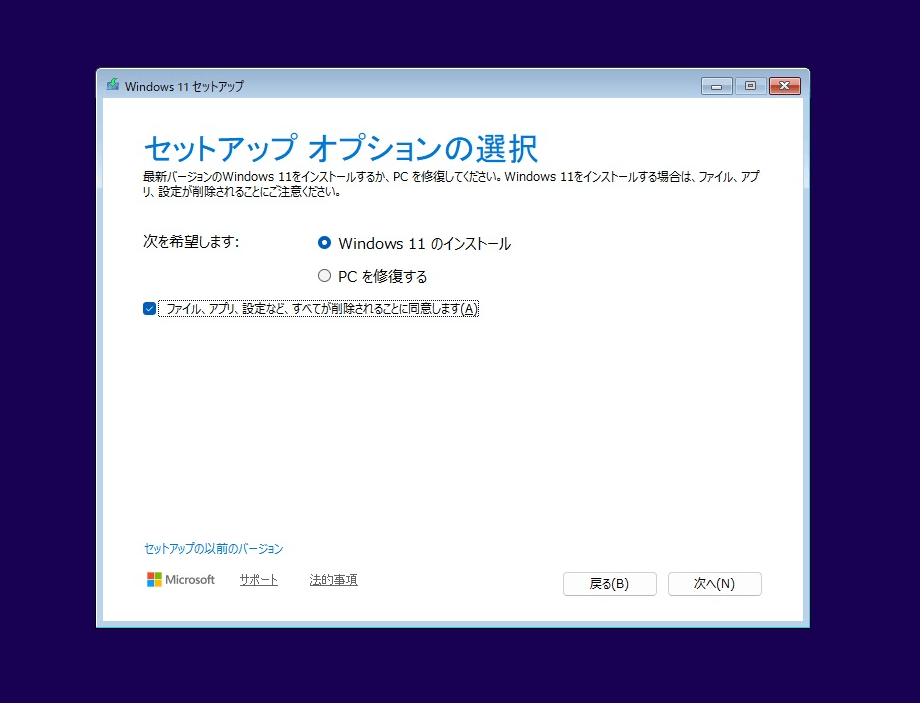Open the 法的事項 link
Image resolution: width=920 pixels, height=703 pixels.
333,580
